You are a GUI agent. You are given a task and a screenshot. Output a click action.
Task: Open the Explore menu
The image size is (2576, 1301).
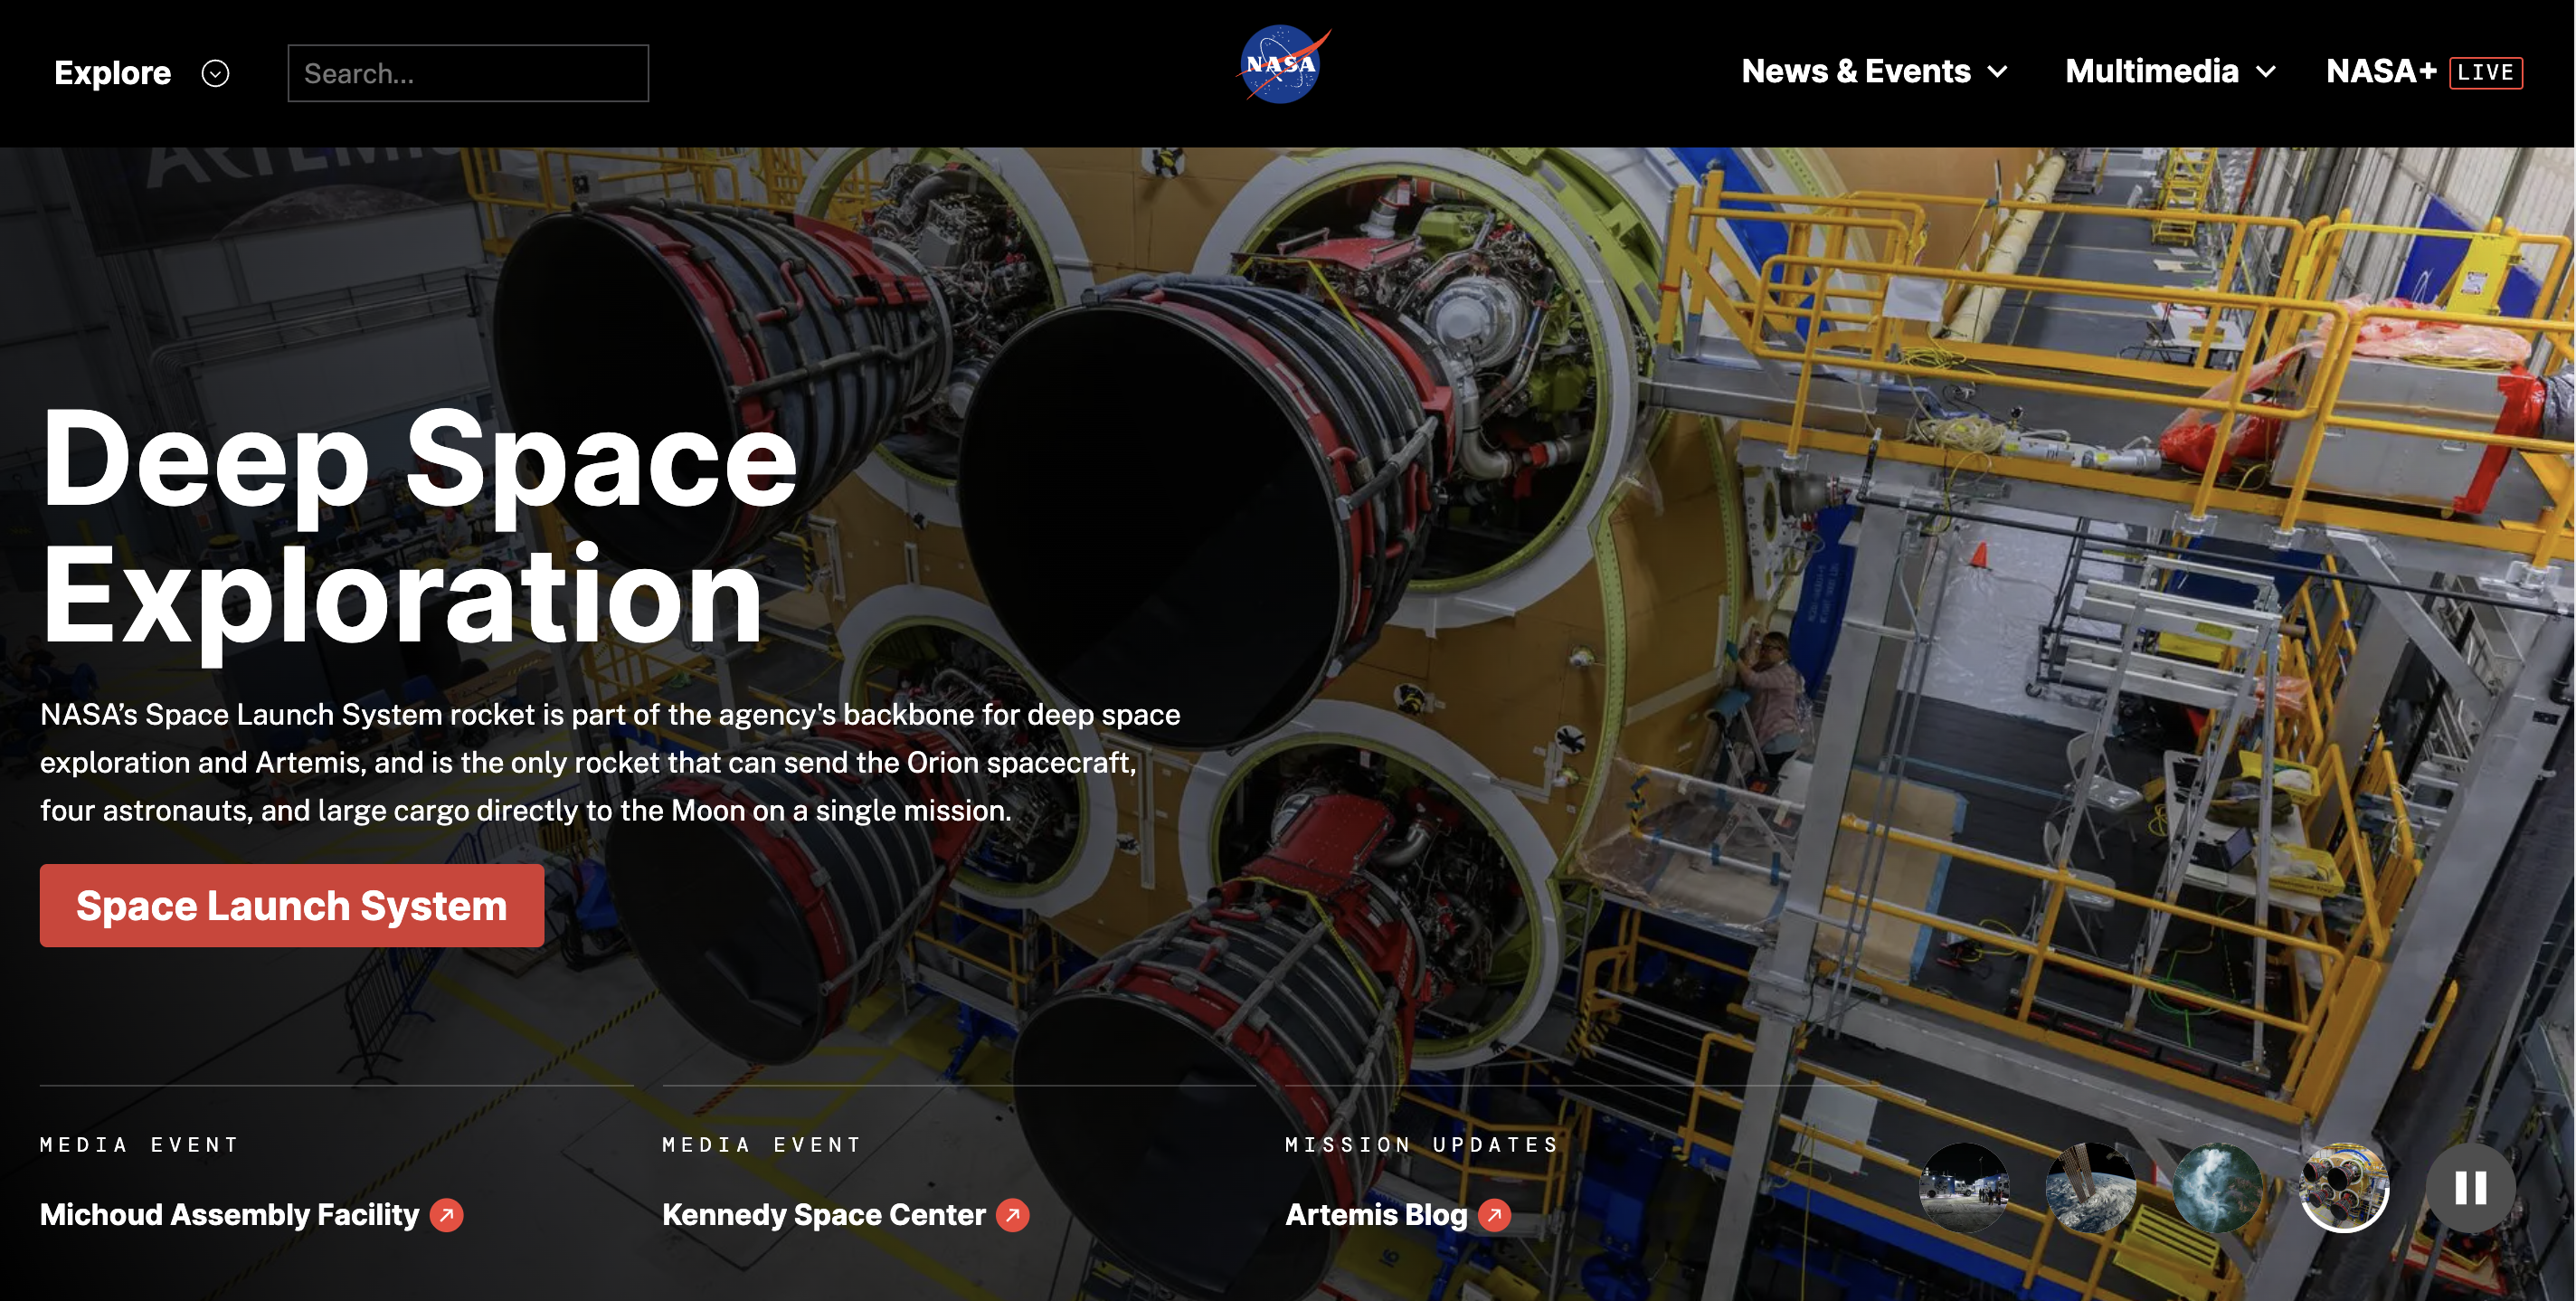(x=113, y=73)
